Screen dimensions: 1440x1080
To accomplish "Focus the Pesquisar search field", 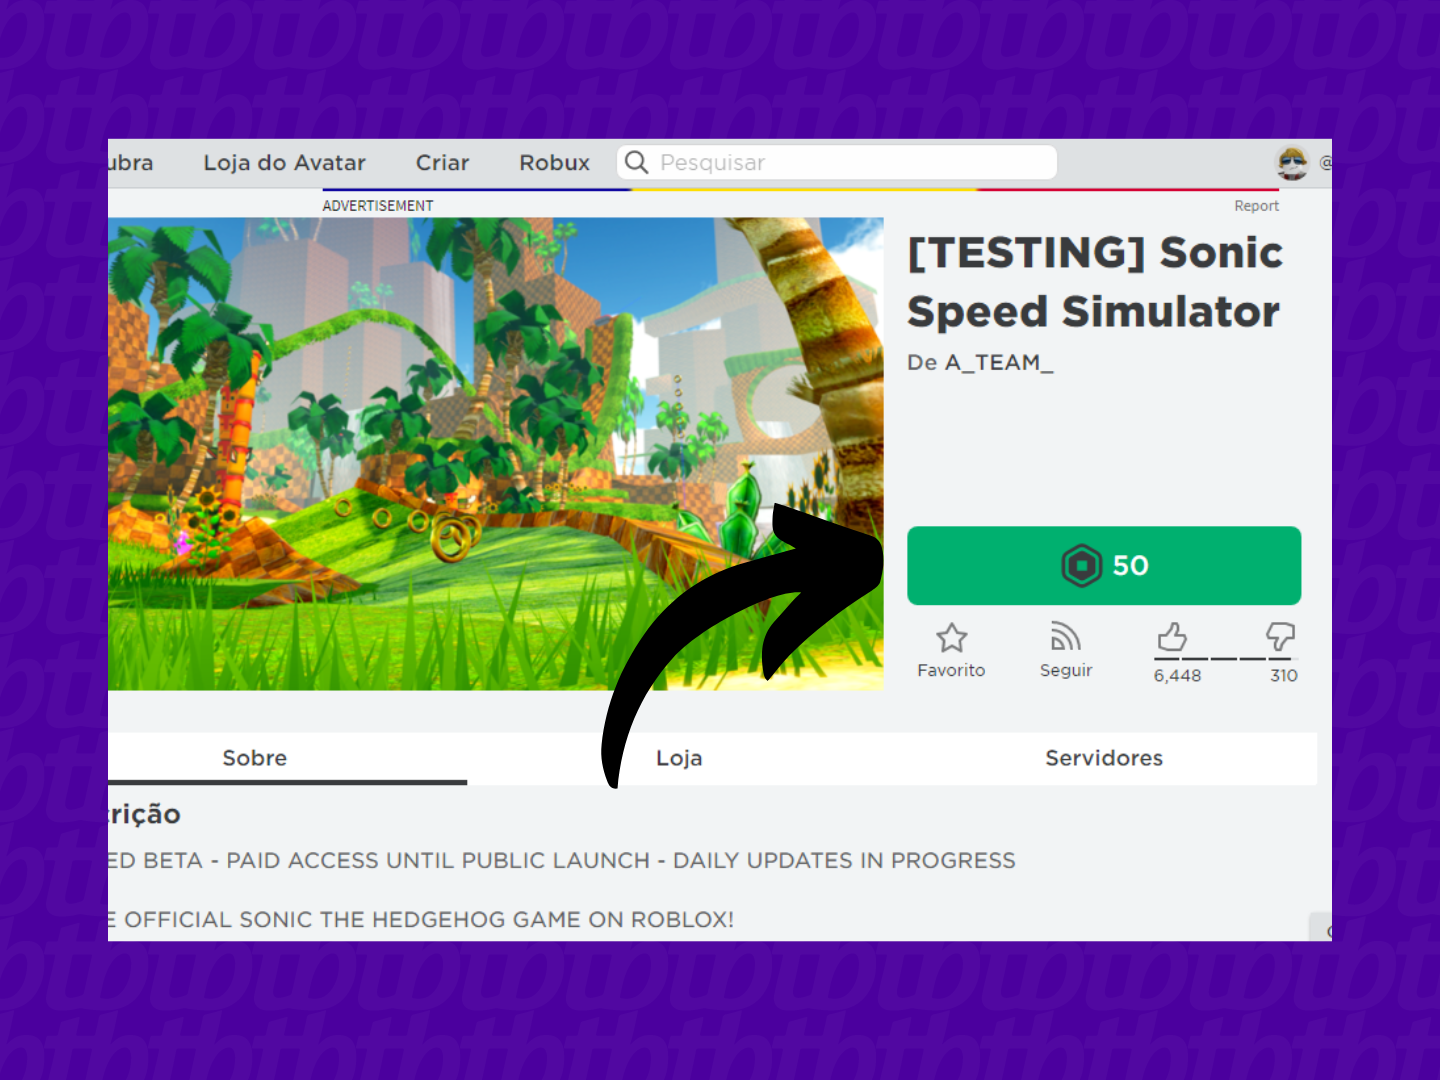I will click(x=837, y=162).
